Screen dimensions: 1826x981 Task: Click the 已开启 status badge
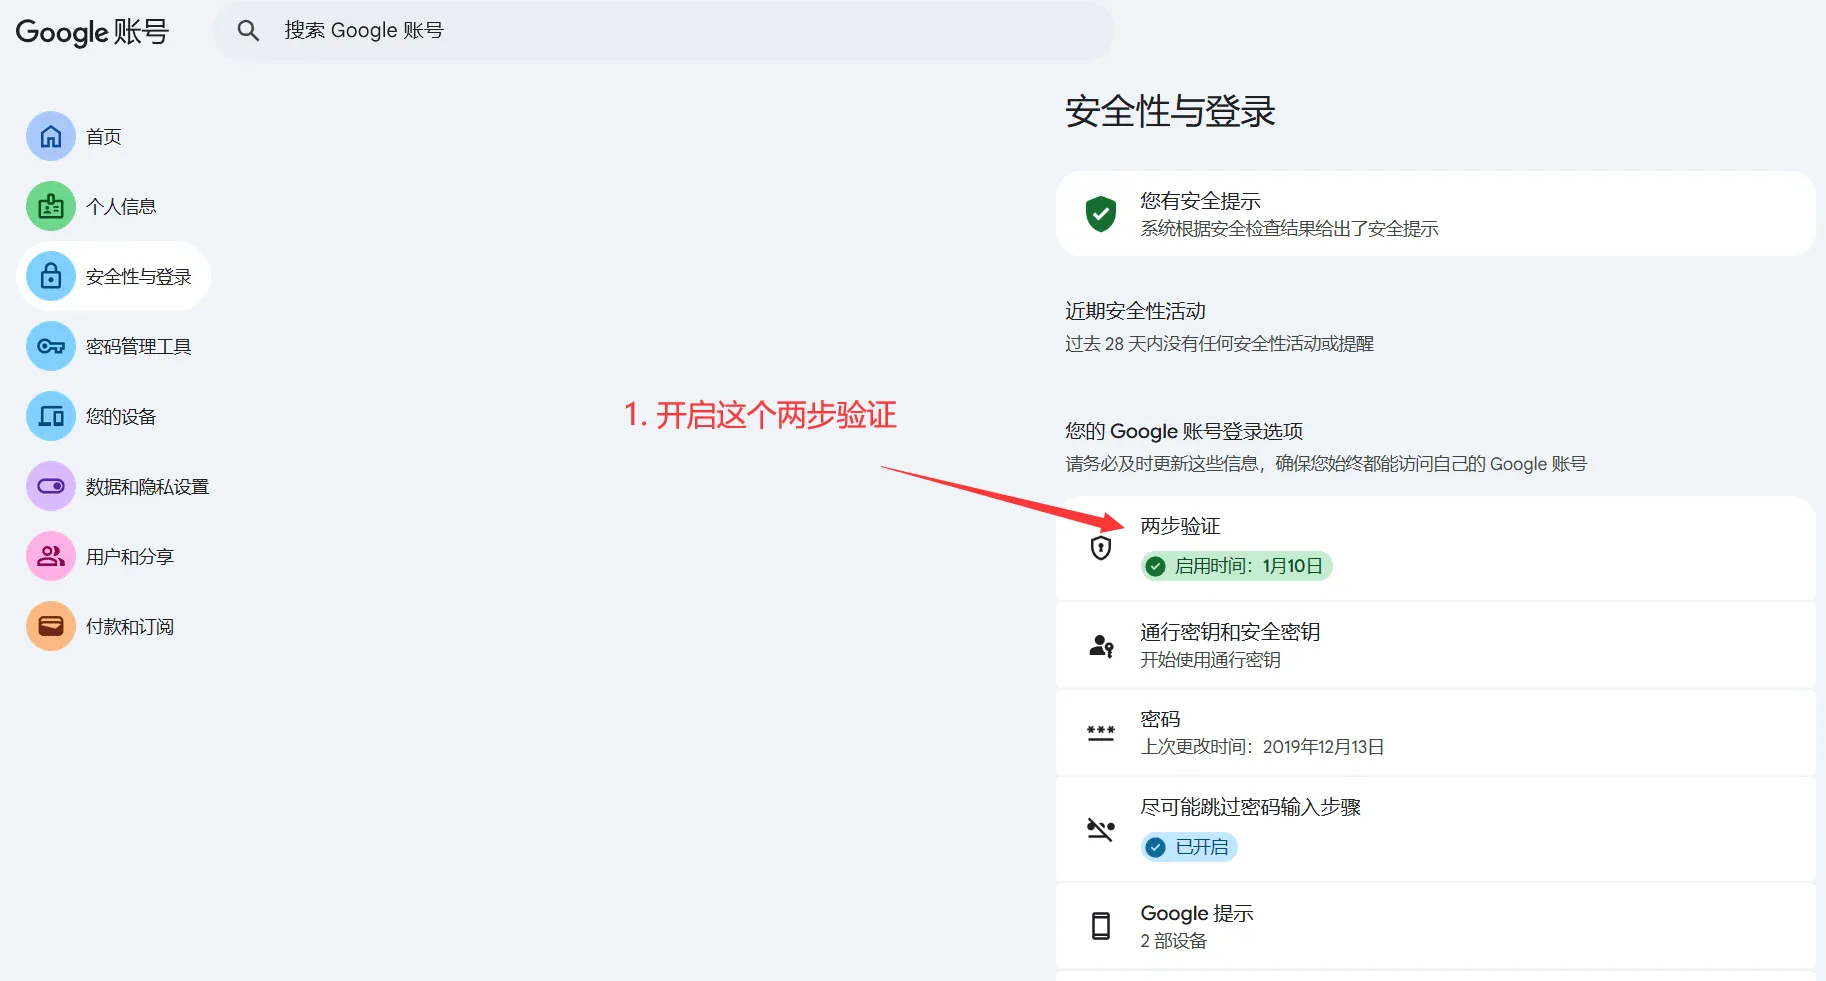coord(1188,847)
